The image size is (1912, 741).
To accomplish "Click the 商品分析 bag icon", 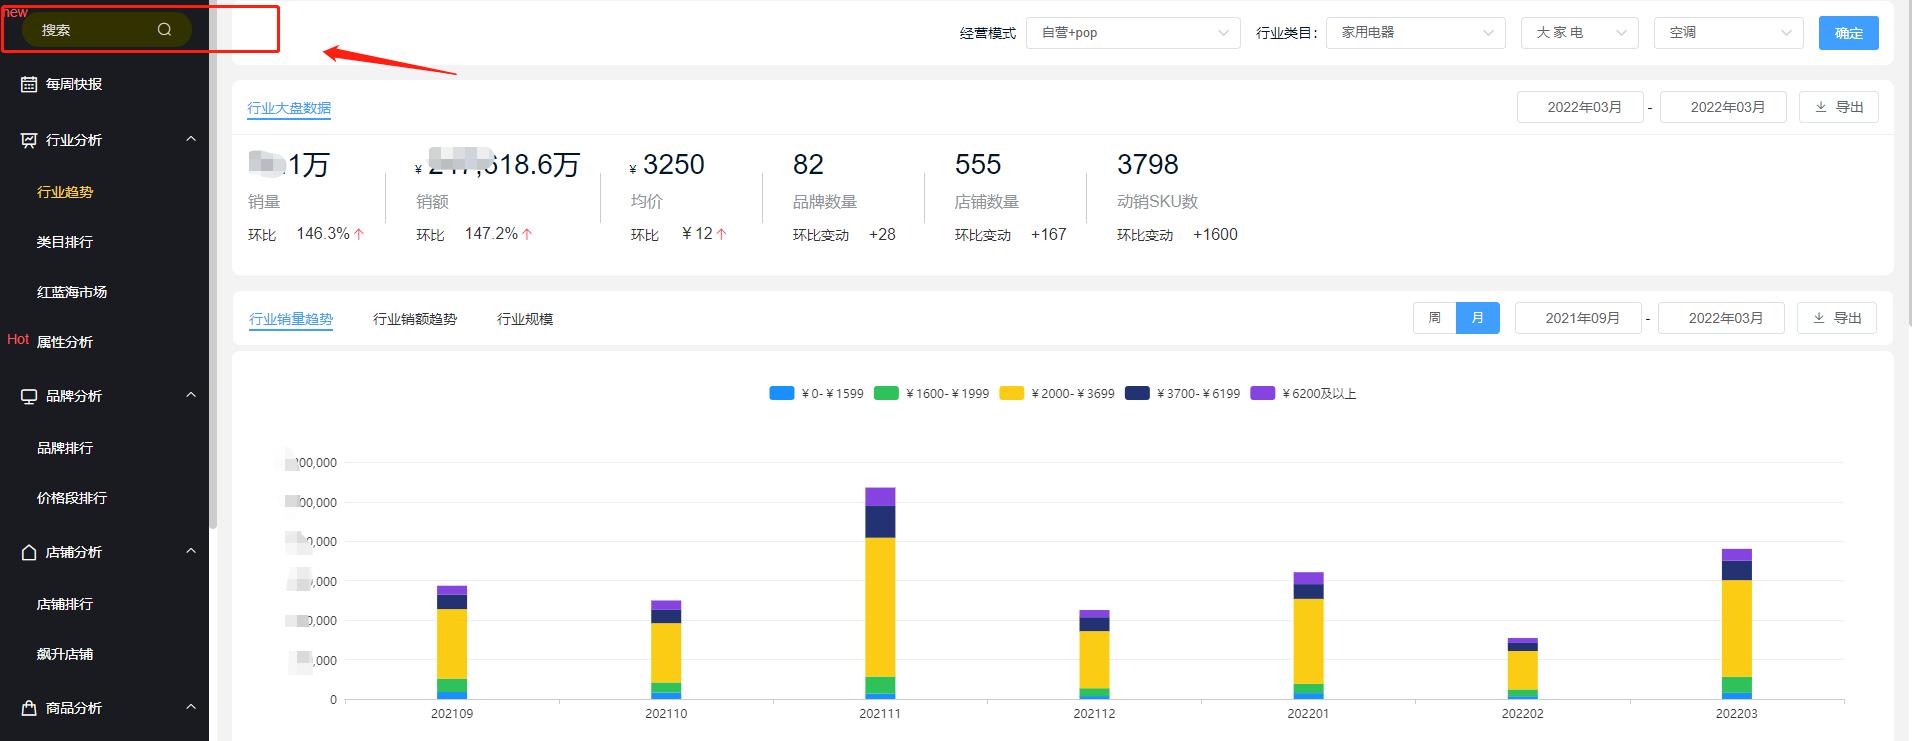I will [29, 708].
